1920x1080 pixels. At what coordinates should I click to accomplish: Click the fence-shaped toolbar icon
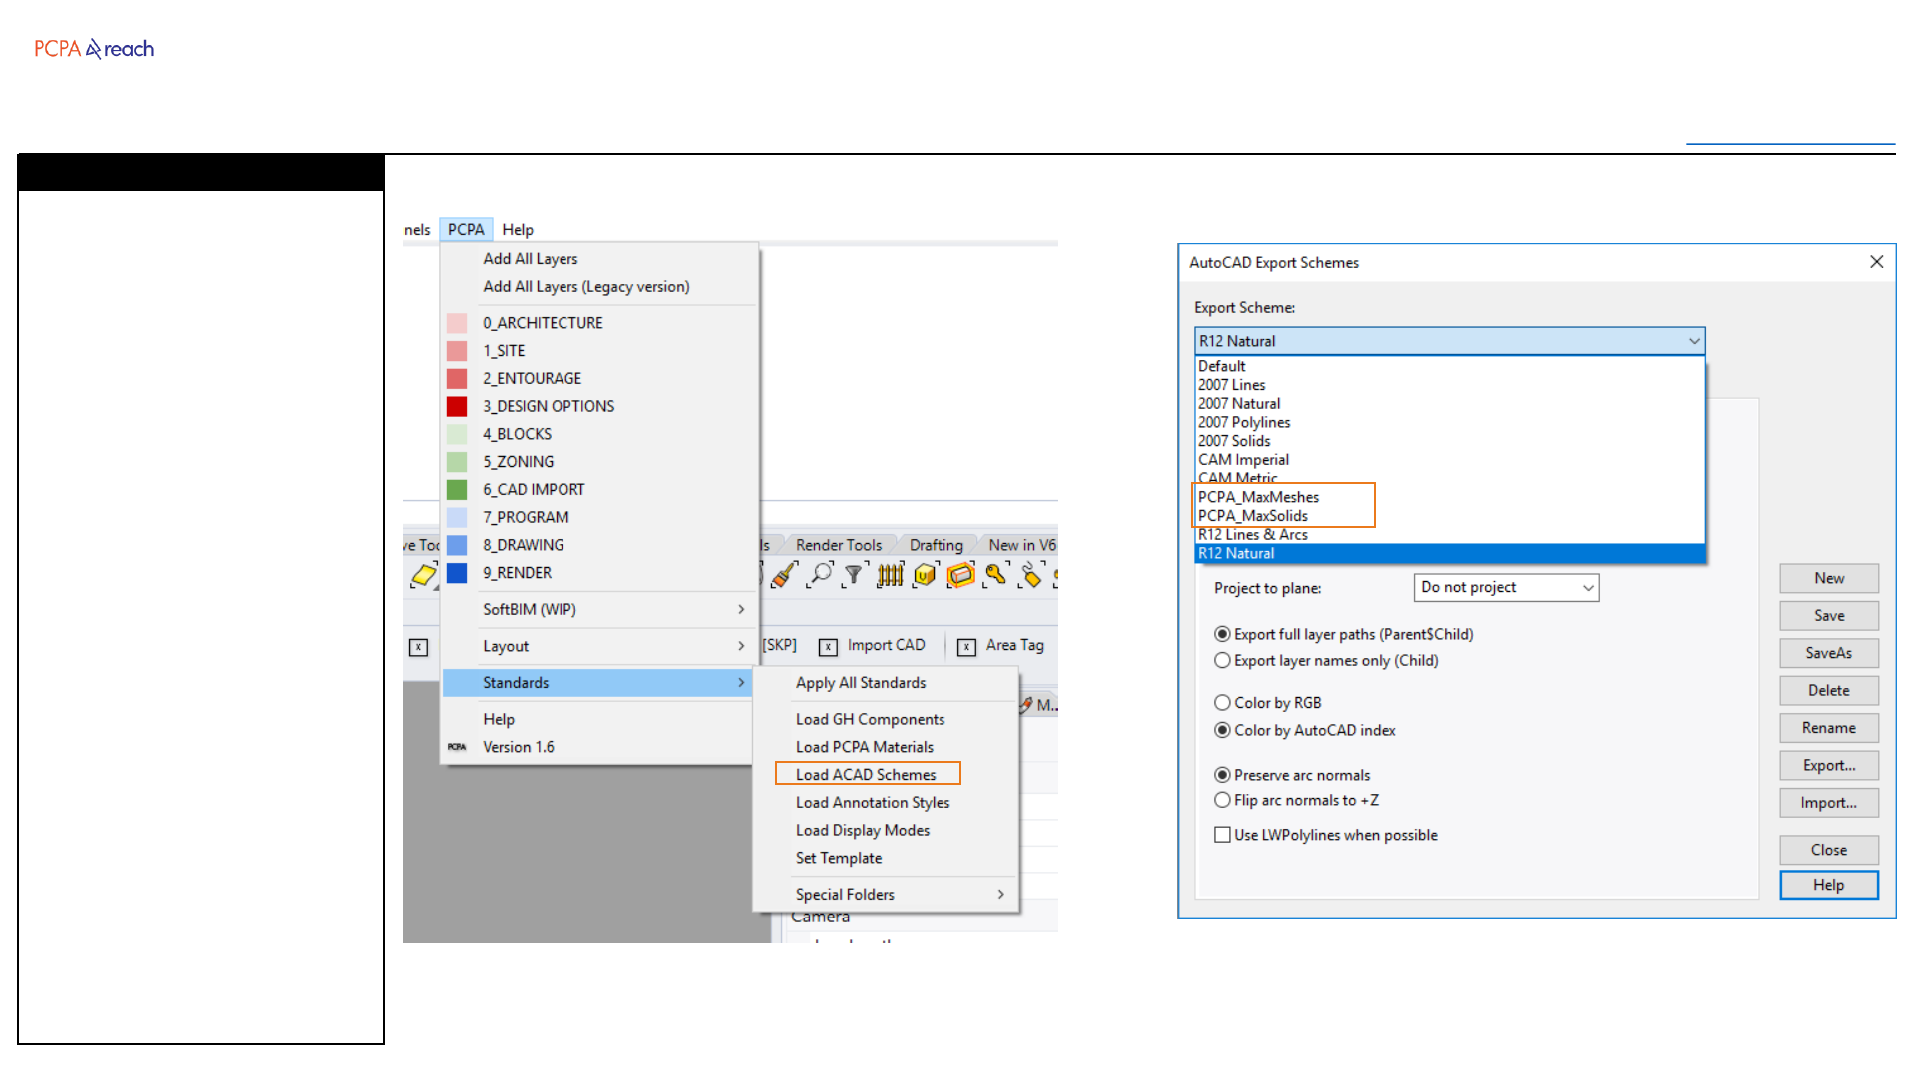[890, 574]
